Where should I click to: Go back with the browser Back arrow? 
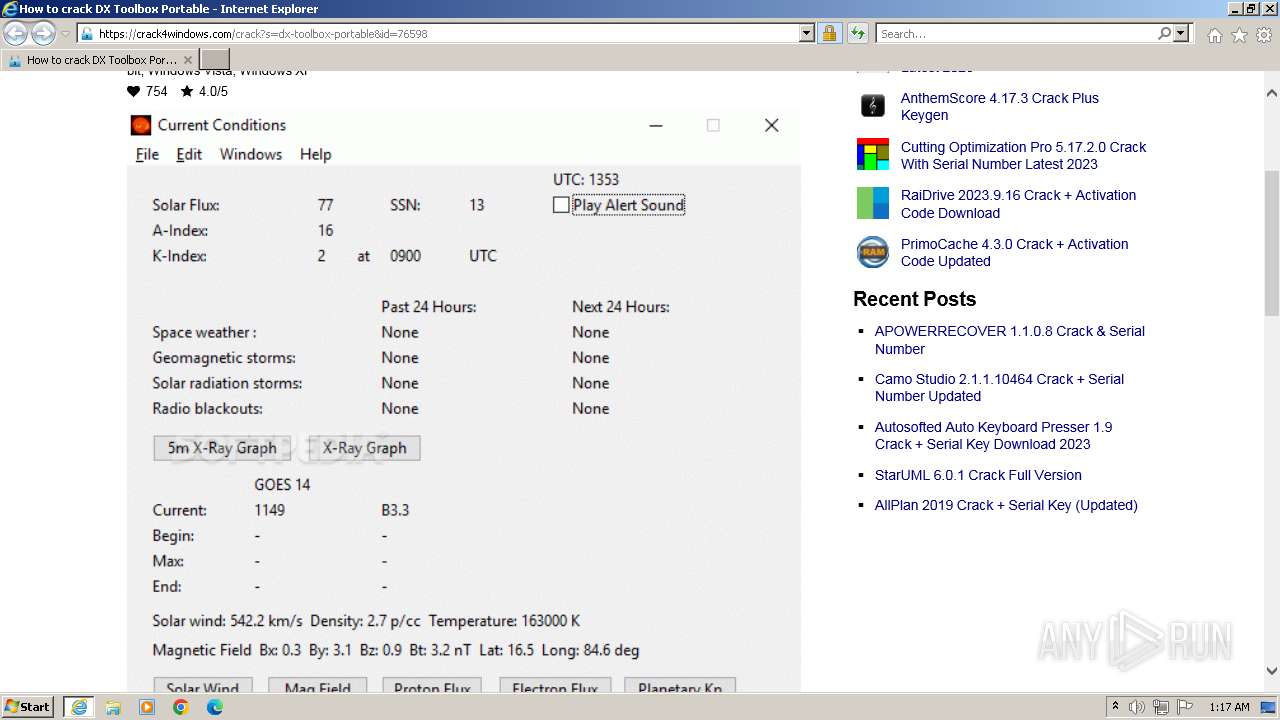tap(16, 33)
